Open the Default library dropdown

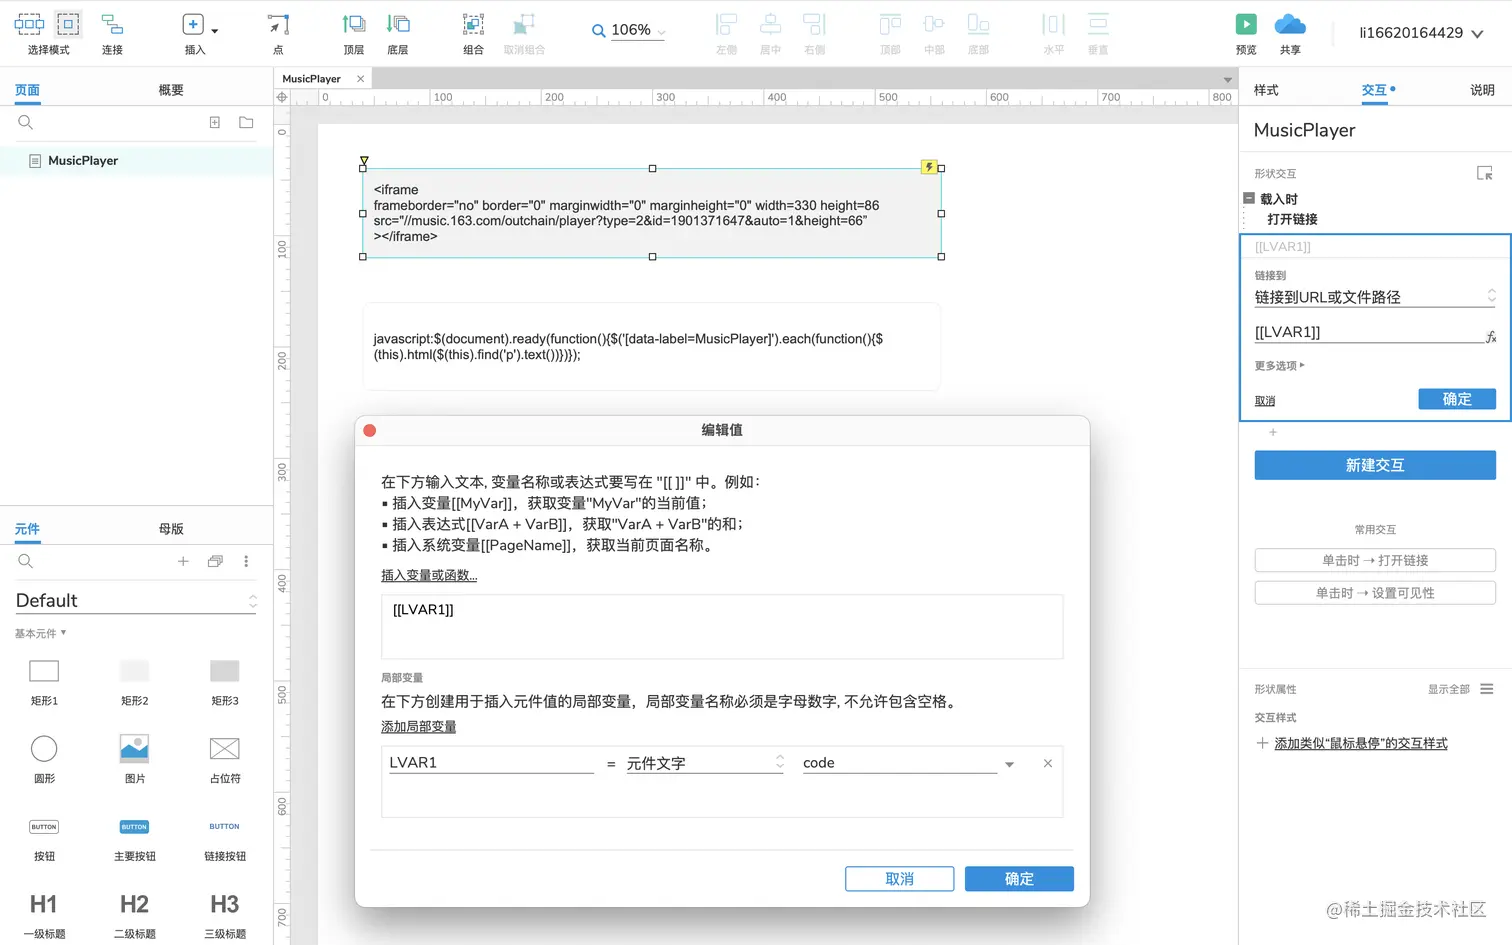click(136, 600)
